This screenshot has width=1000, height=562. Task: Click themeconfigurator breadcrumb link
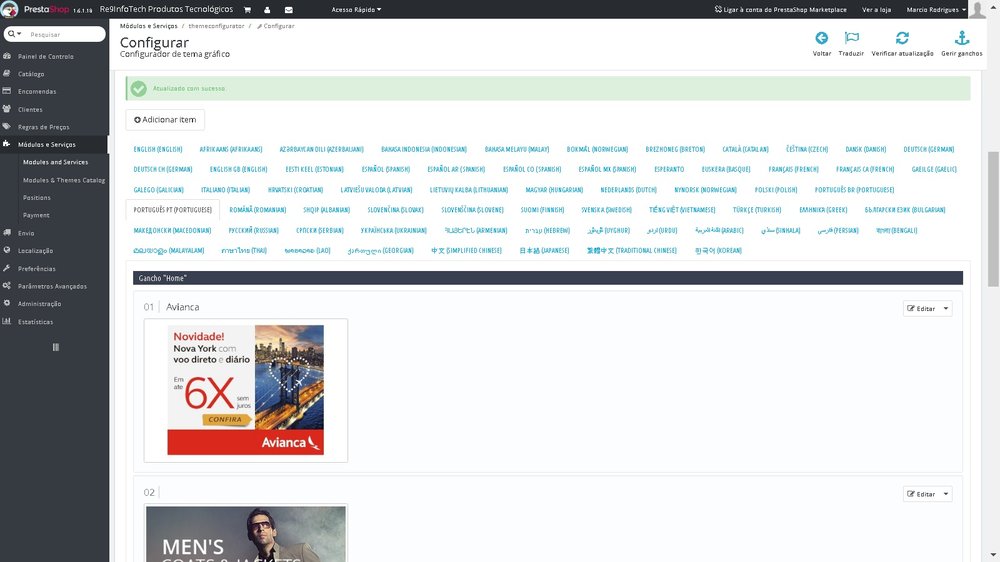point(216,26)
